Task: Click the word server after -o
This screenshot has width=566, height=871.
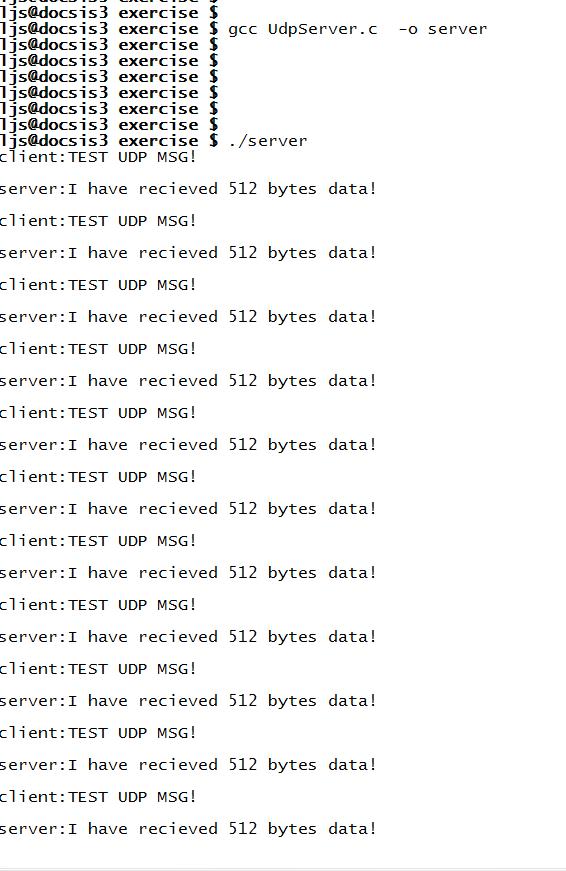Action: [457, 29]
